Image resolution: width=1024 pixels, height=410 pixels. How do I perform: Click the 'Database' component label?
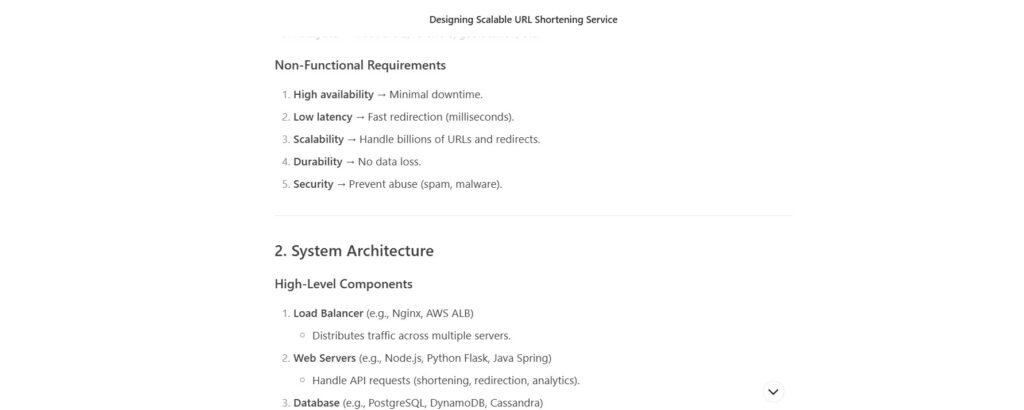[316, 403]
